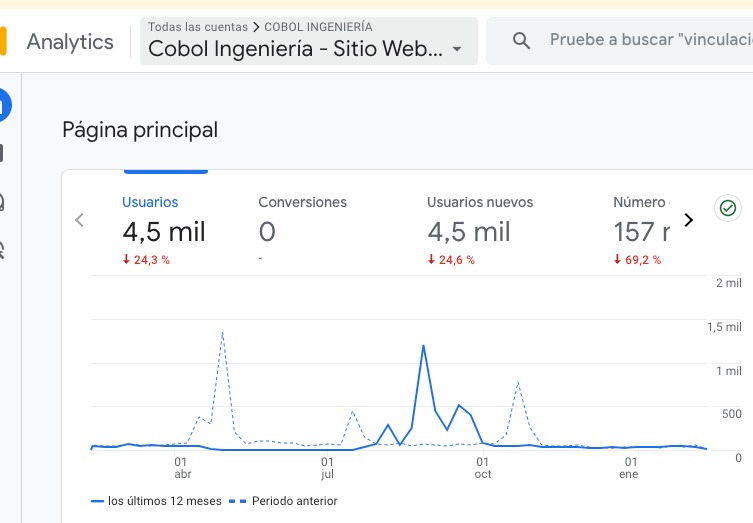Viewport: 753px width, 523px height.
Task: Click the Todas las cuentas breadcrumb
Action: (x=197, y=27)
